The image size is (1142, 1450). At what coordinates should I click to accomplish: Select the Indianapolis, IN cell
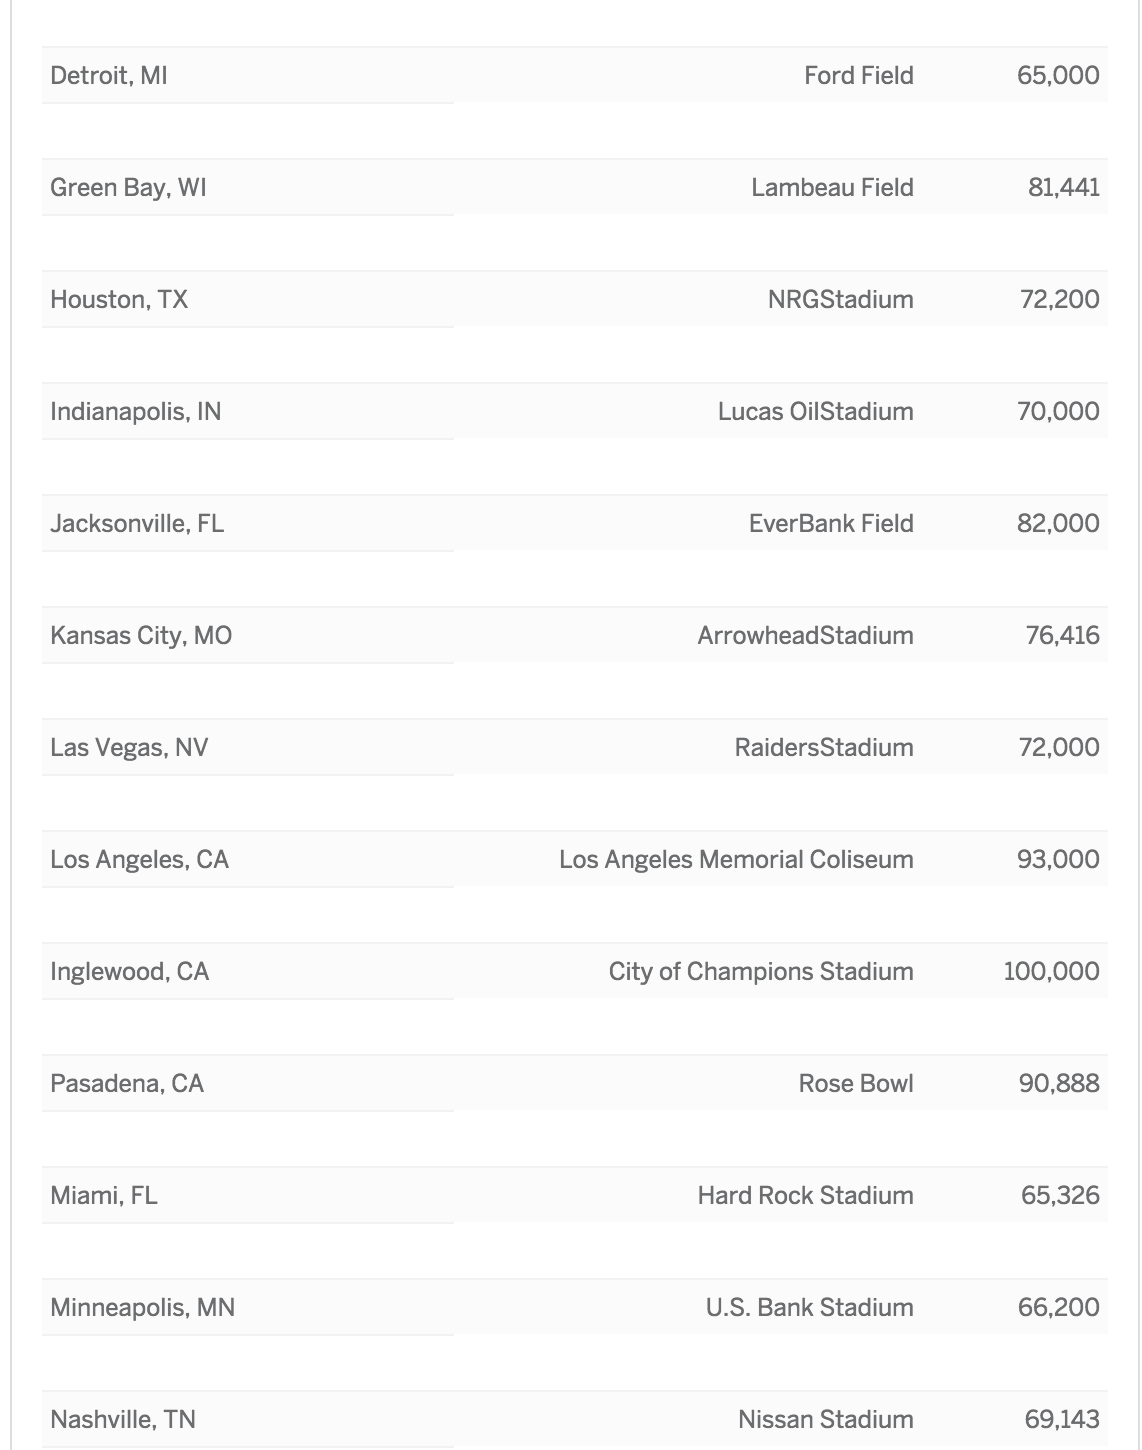click(x=136, y=412)
